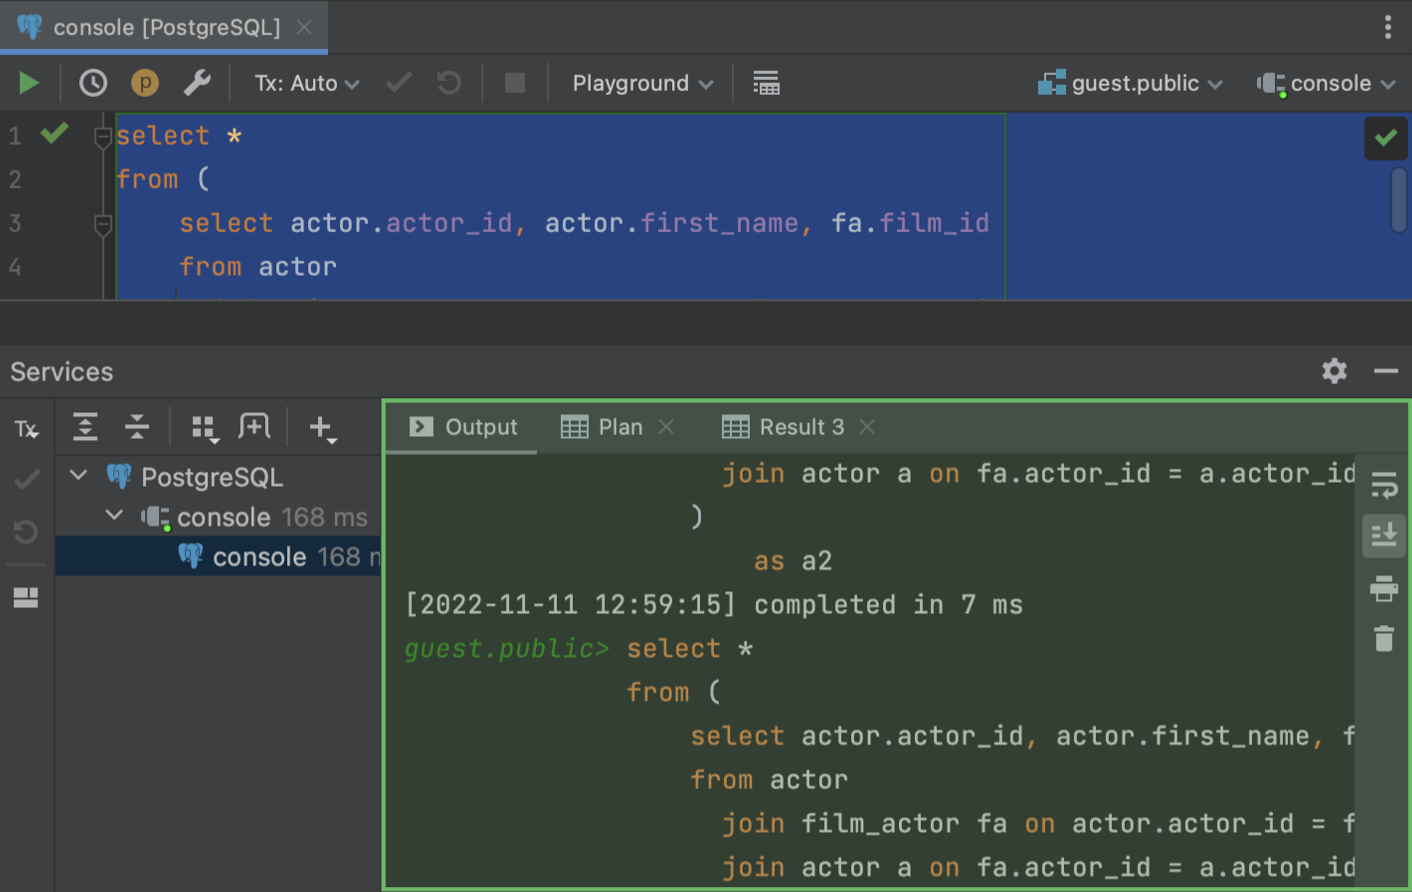Enable soft-wrap in the Output panel
The height and width of the screenshot is (892, 1412).
(1384, 486)
